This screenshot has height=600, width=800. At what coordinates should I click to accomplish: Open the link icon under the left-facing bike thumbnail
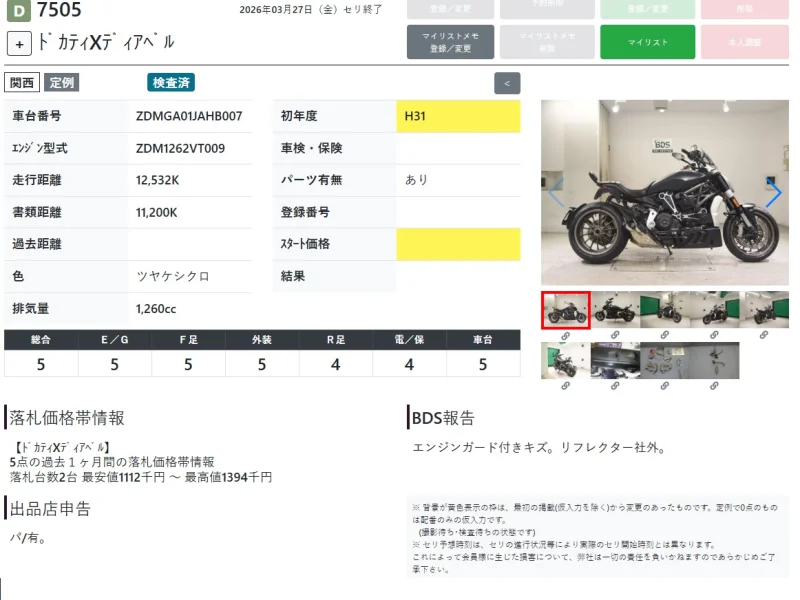click(615, 335)
